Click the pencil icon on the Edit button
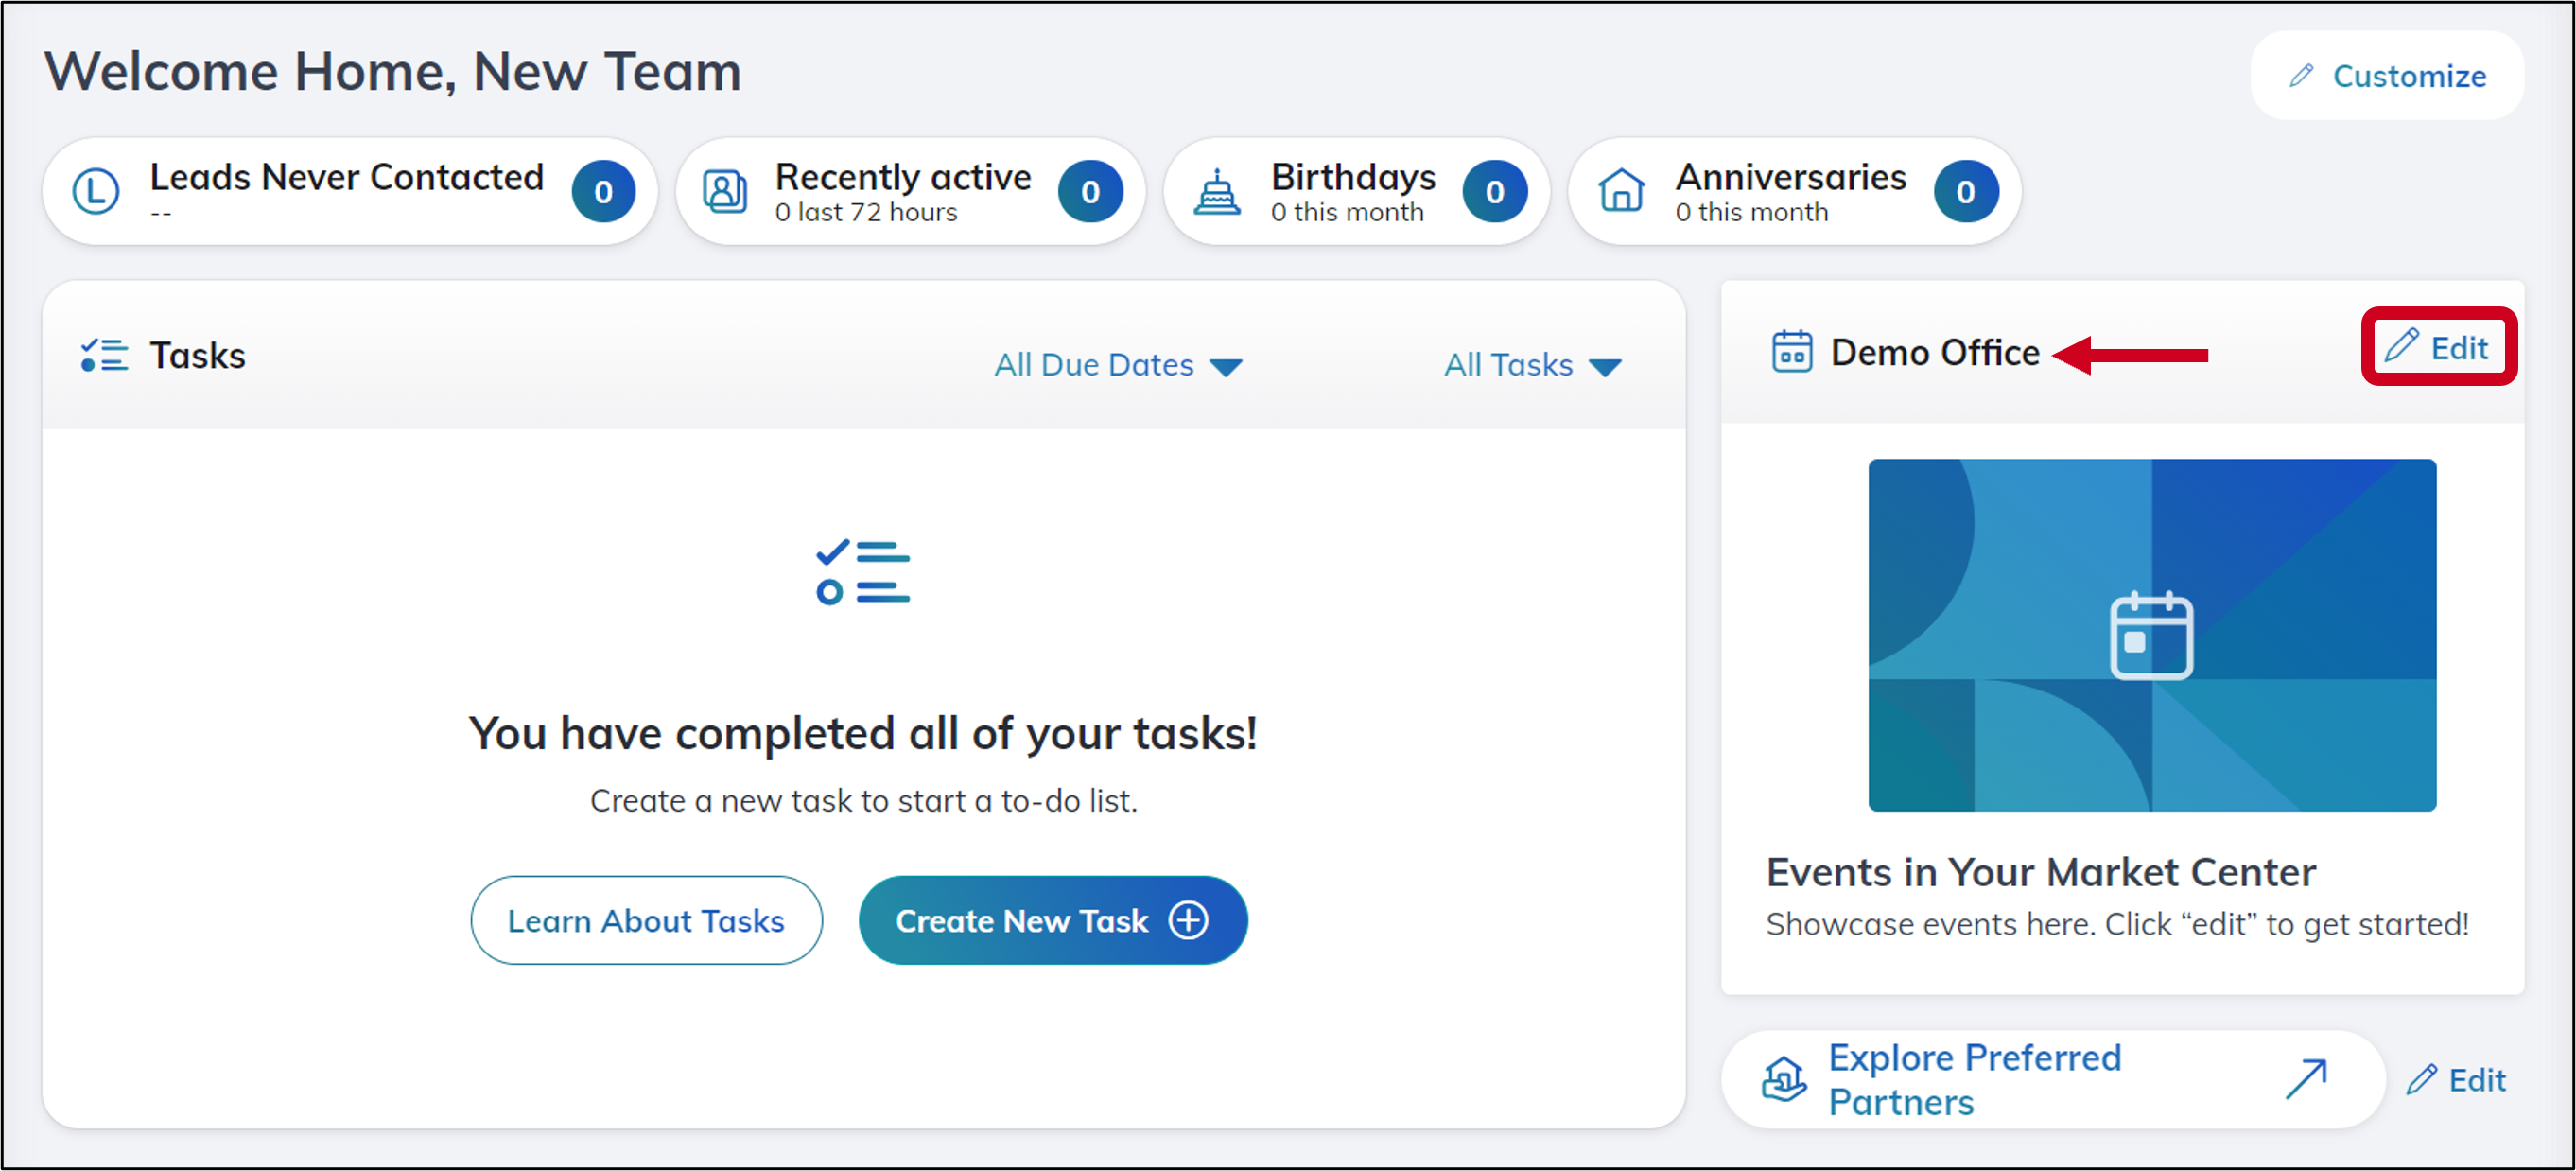The image size is (2576, 1171). click(2403, 346)
